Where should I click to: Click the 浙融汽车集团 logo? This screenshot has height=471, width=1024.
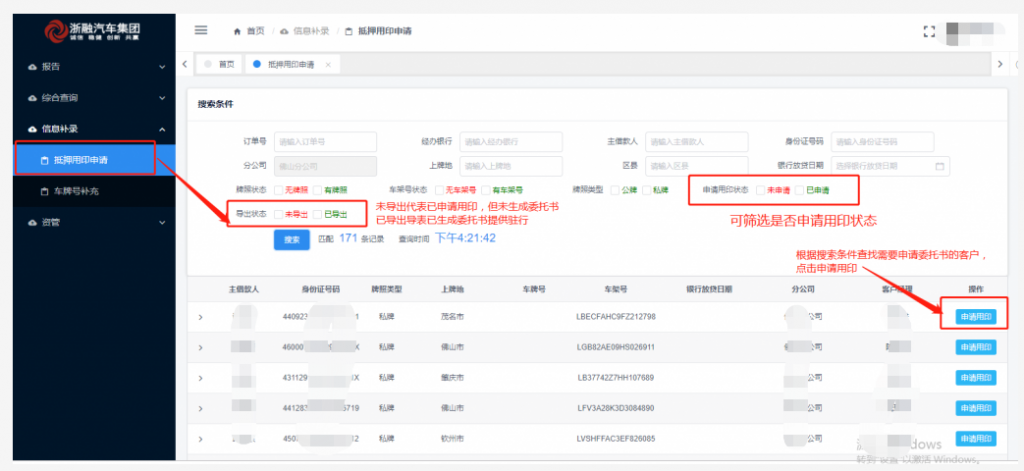93,31
